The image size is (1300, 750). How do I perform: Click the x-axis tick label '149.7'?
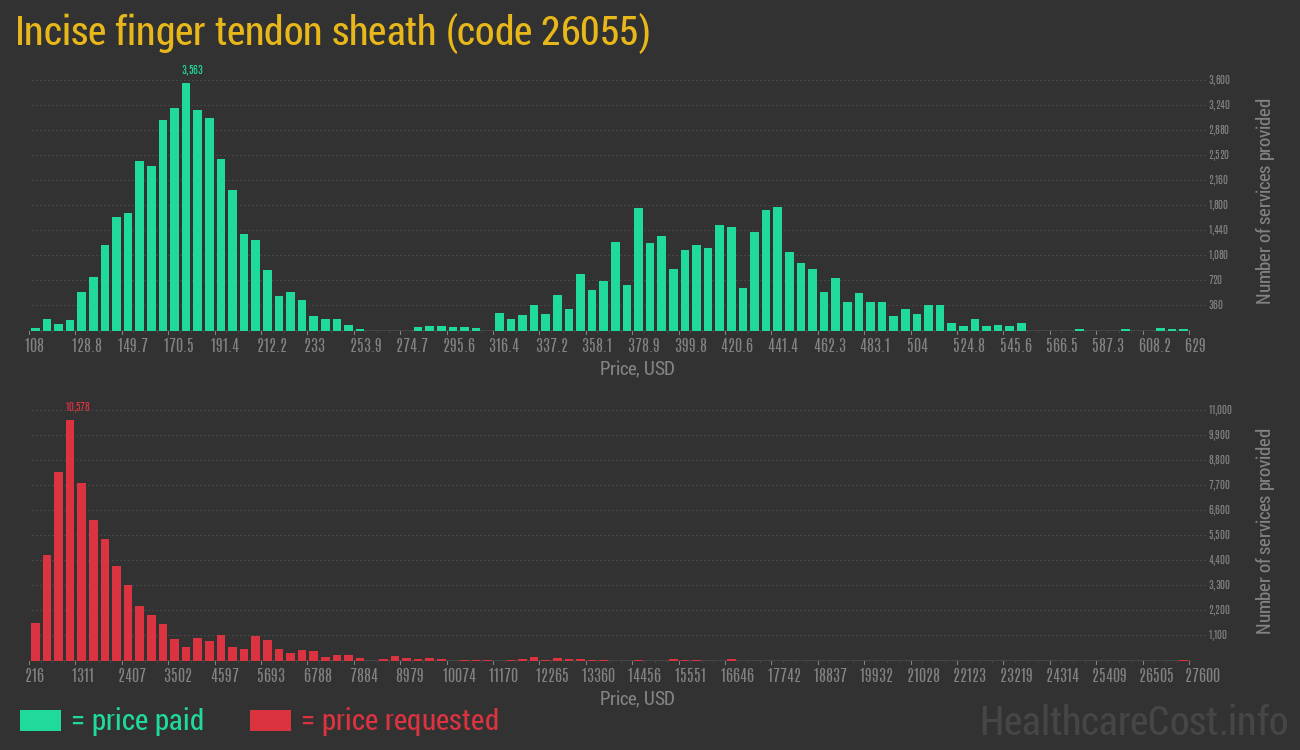133,346
